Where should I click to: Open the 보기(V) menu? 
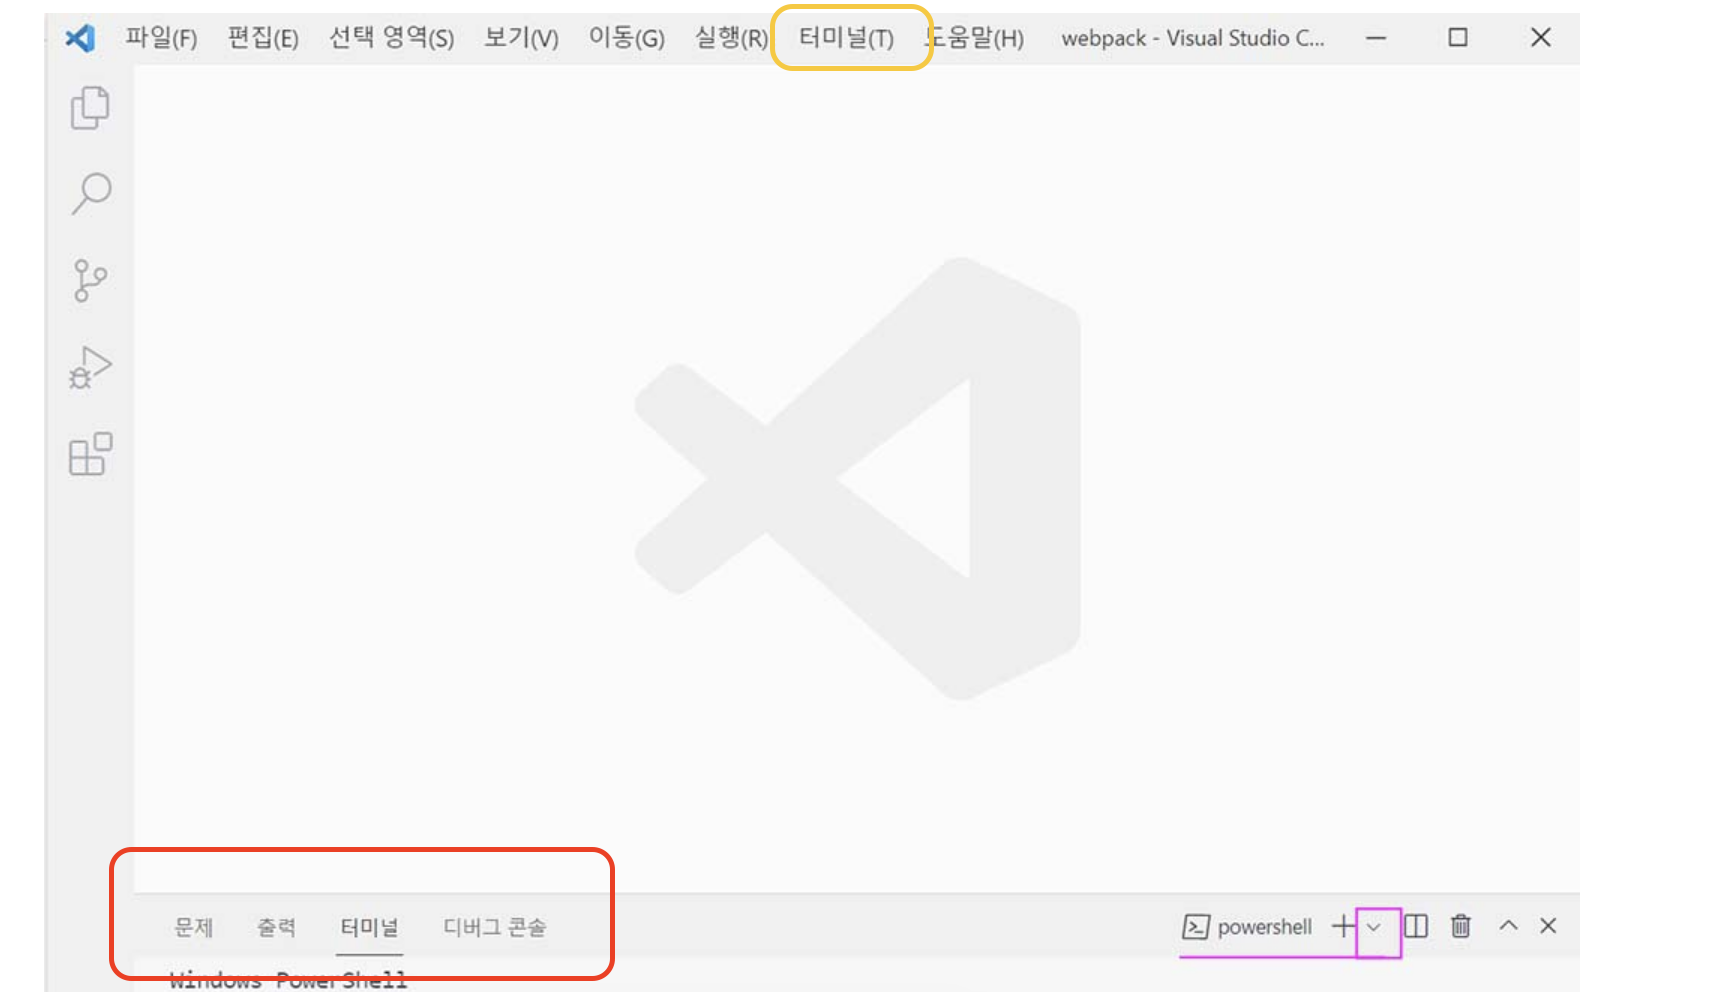coord(521,38)
